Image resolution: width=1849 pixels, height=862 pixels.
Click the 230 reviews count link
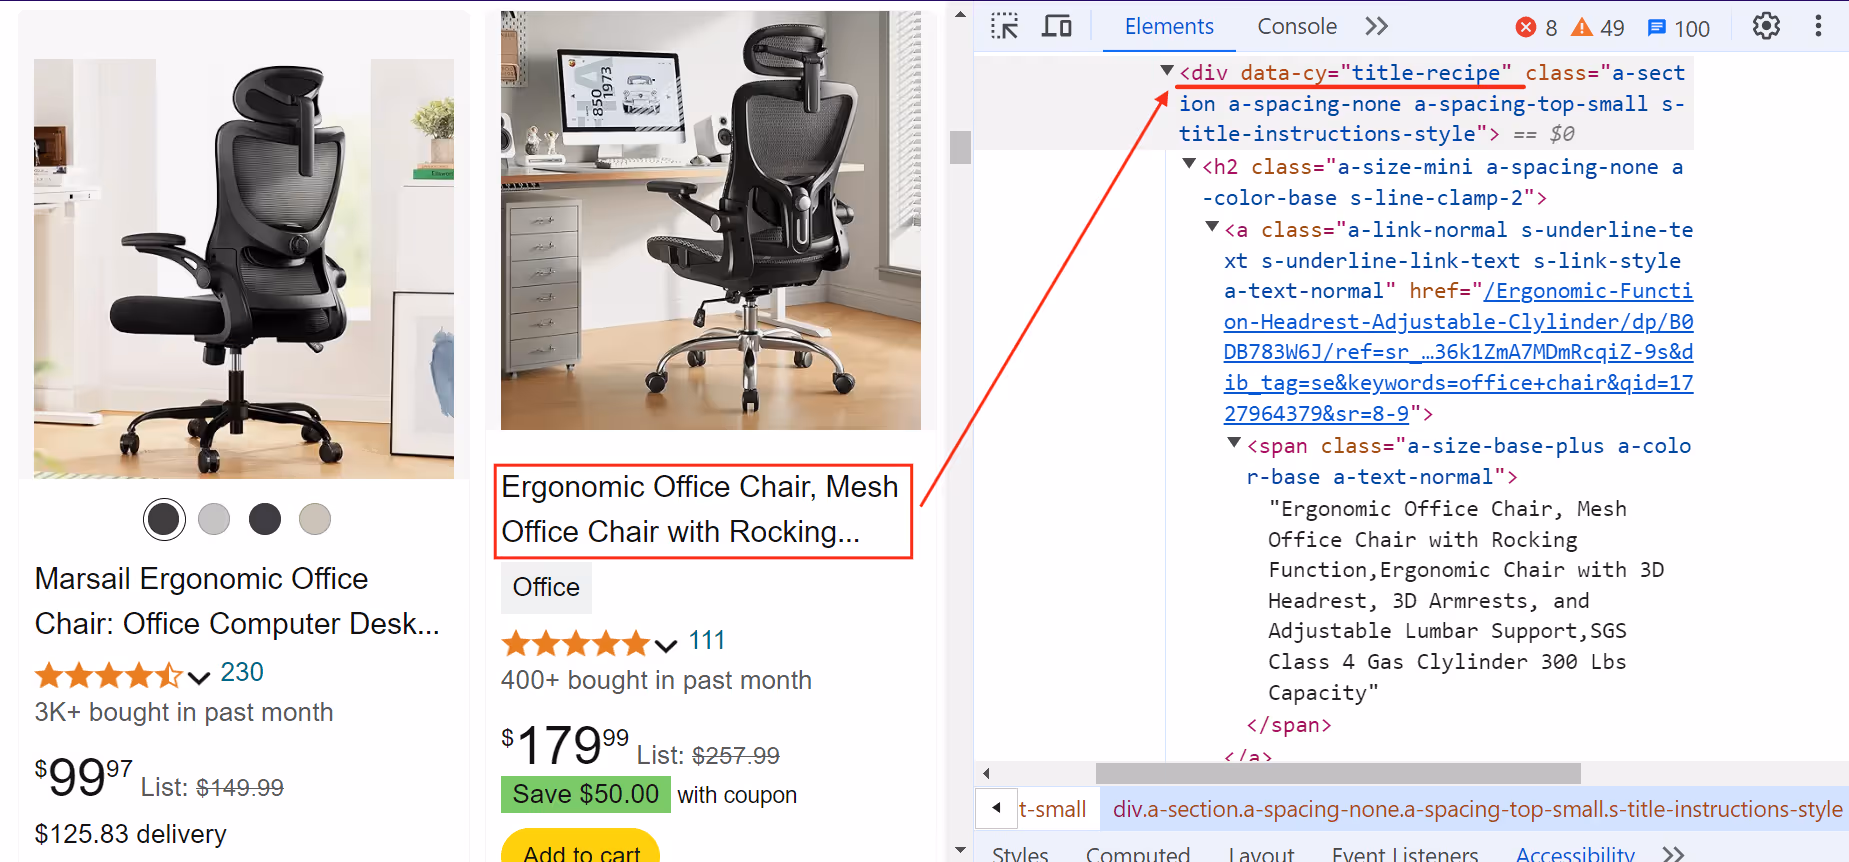coord(242,672)
